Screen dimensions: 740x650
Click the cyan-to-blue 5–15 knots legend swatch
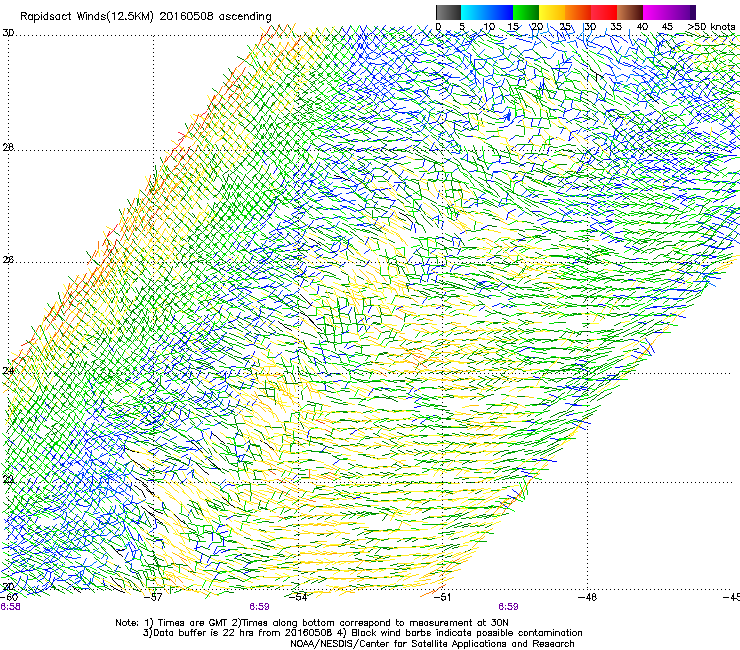tap(487, 12)
